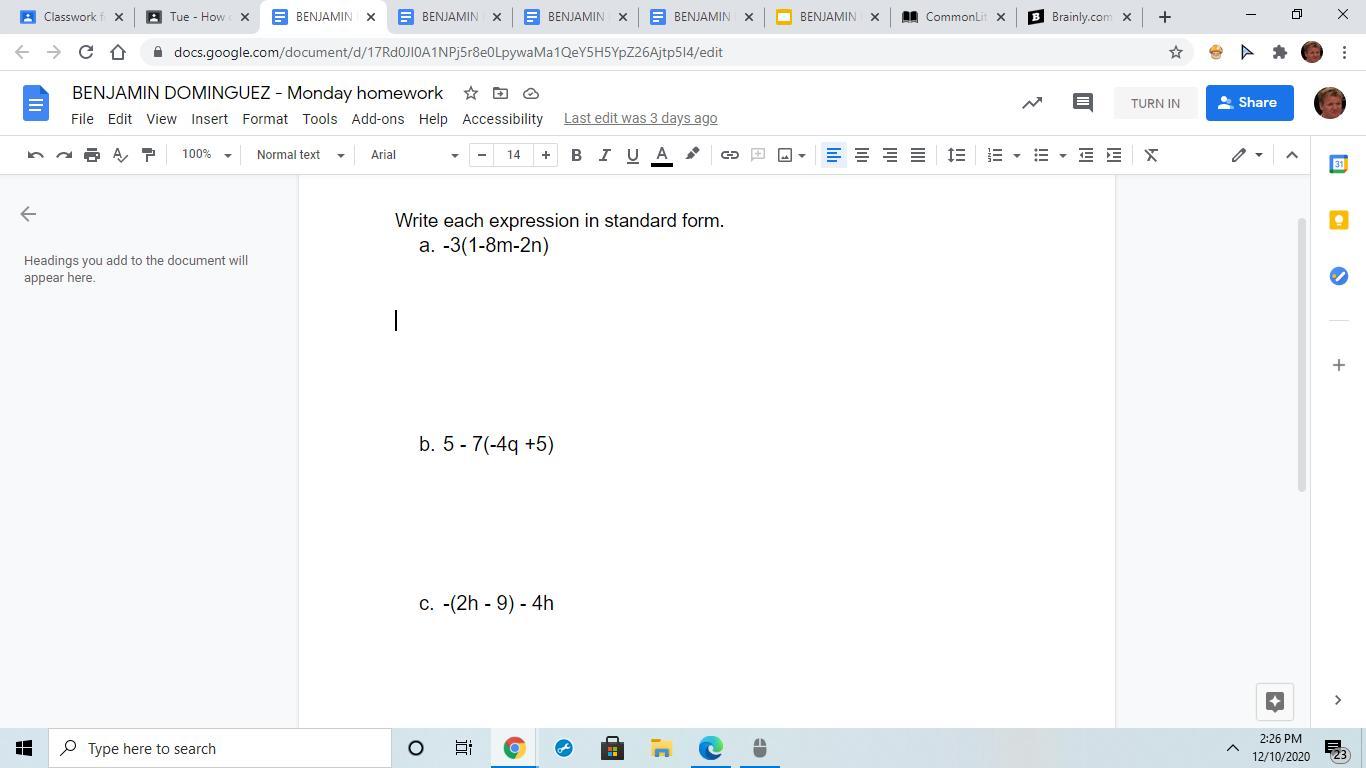Open the Insert menu
The image size is (1366, 768).
pos(209,119)
